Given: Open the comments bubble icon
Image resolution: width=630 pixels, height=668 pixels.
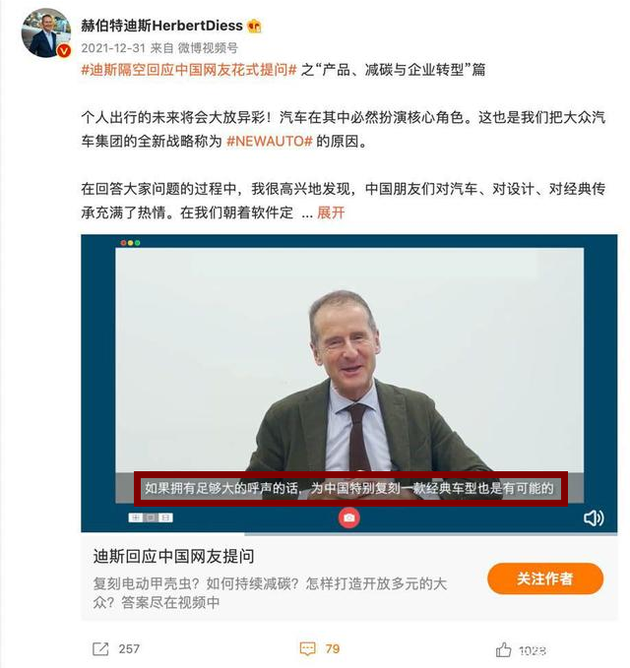Looking at the screenshot, I should [x=308, y=649].
